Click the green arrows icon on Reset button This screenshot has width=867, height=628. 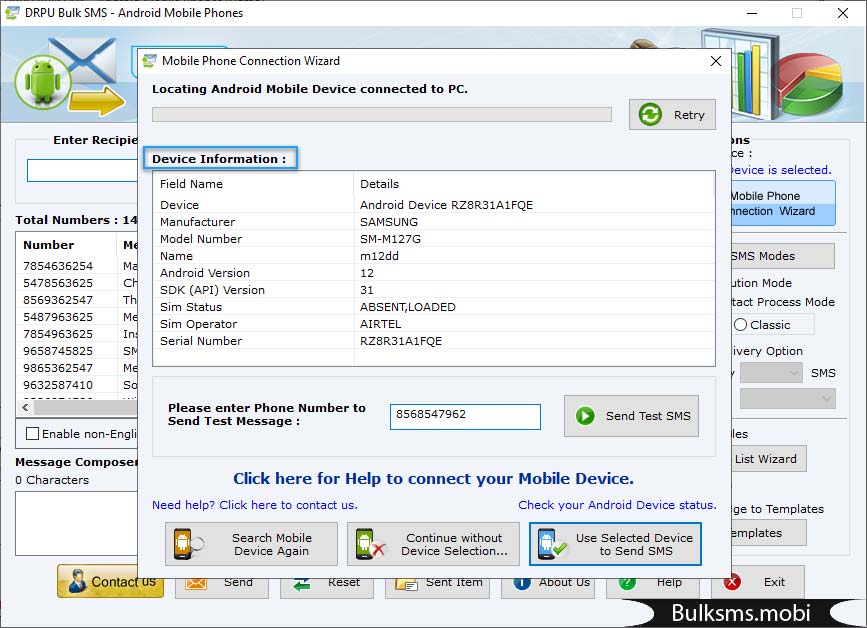click(x=302, y=584)
